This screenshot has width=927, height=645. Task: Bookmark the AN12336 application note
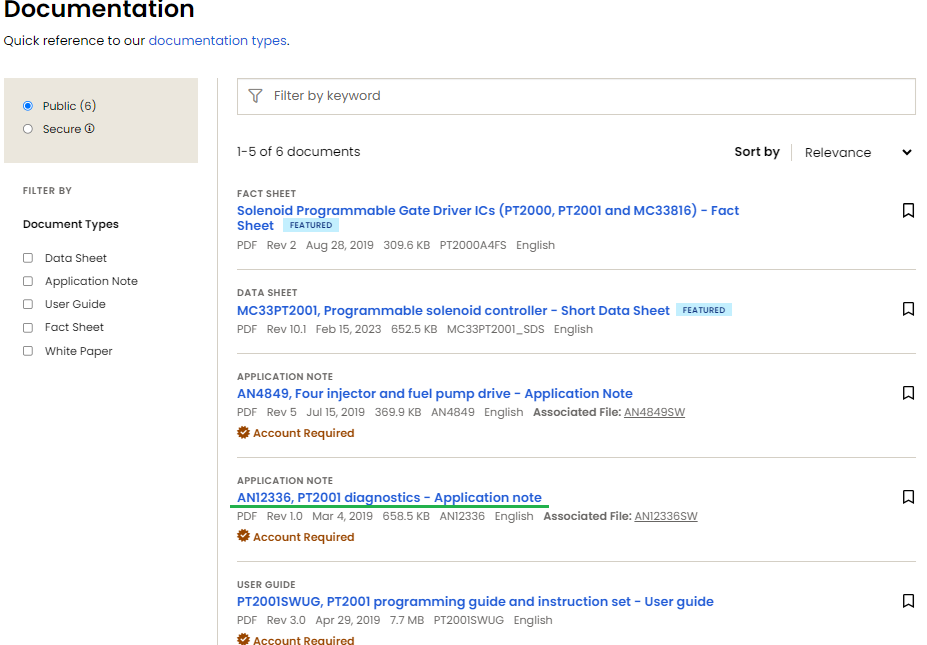[x=908, y=497]
